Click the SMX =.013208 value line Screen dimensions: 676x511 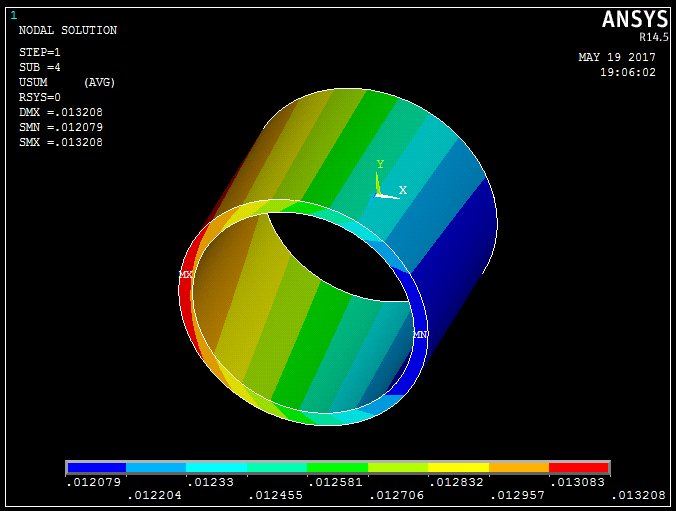tap(61, 143)
